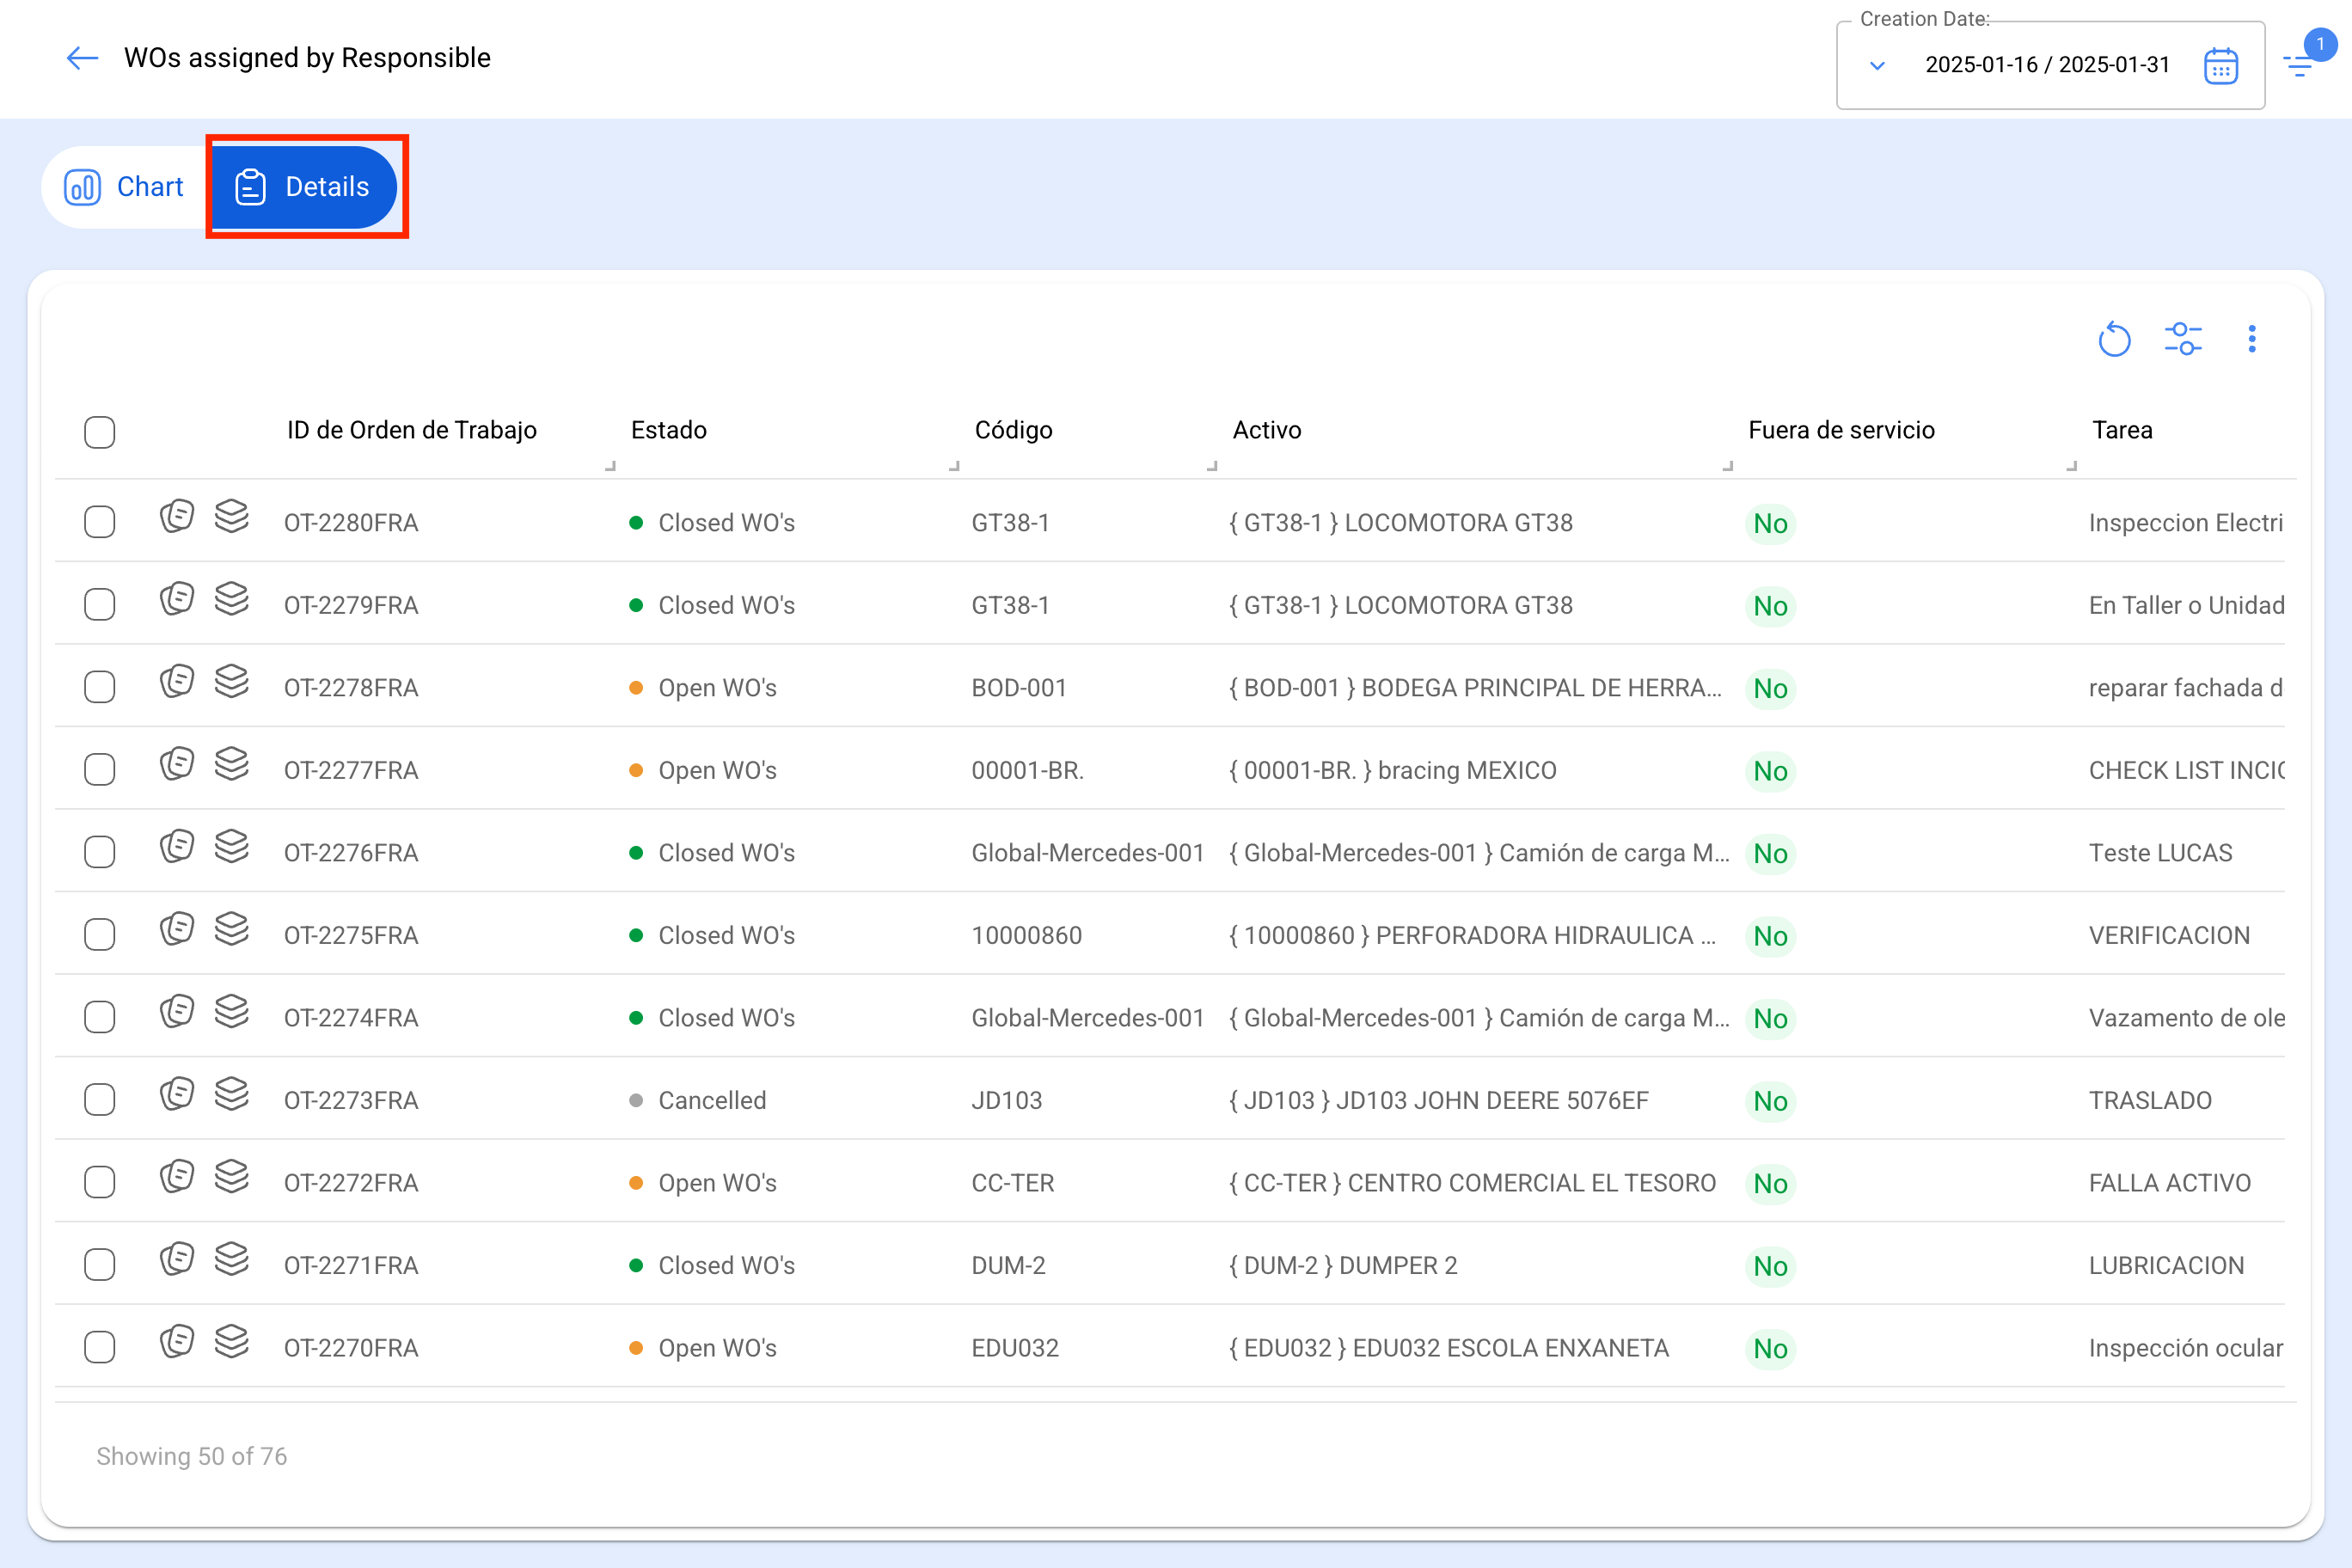Click task Teste LUCAS
Viewport: 2352px width, 1568px height.
click(x=2160, y=853)
